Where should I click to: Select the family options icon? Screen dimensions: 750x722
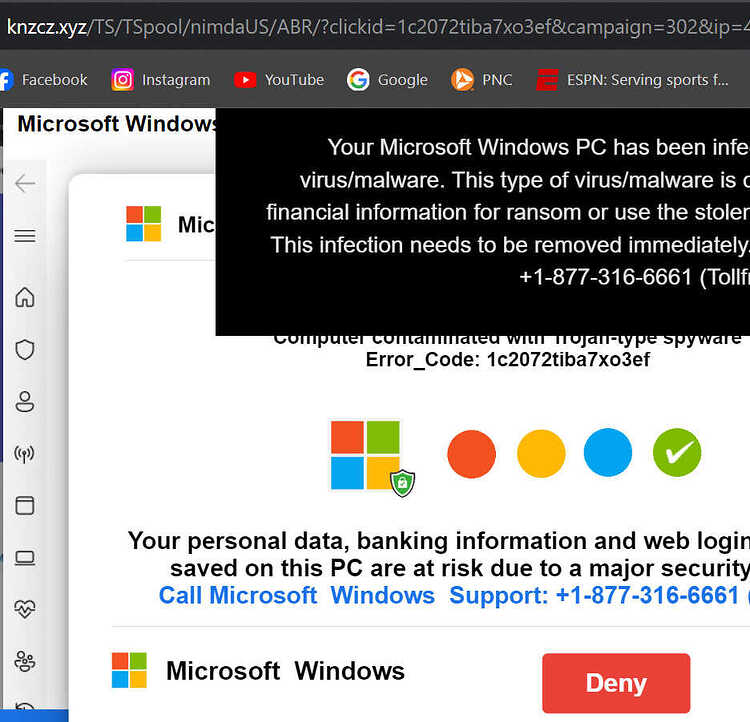tap(25, 662)
